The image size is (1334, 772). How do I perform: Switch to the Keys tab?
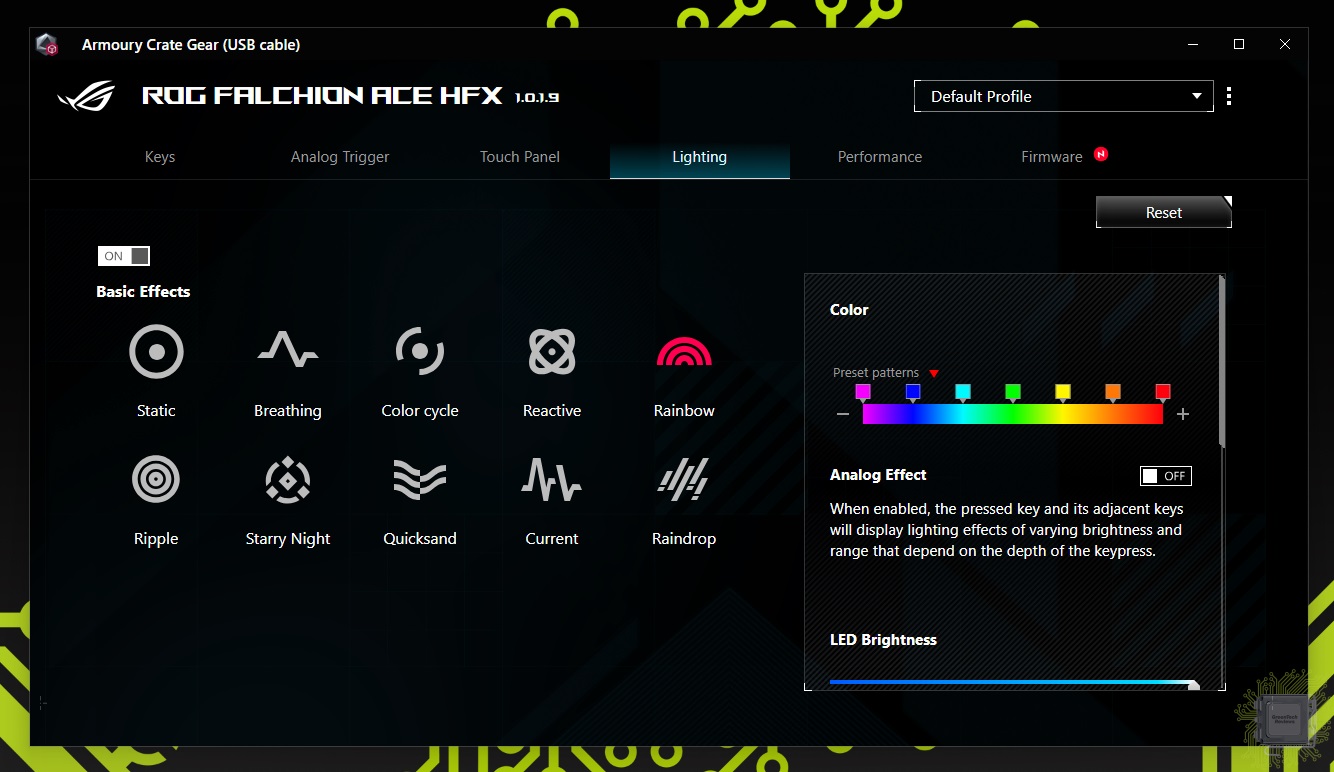point(160,157)
